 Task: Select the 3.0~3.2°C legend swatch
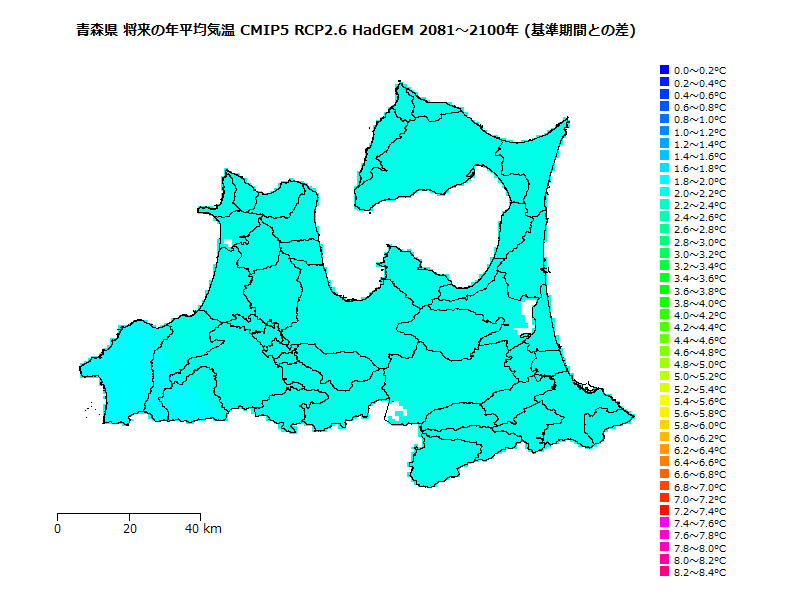[664, 254]
